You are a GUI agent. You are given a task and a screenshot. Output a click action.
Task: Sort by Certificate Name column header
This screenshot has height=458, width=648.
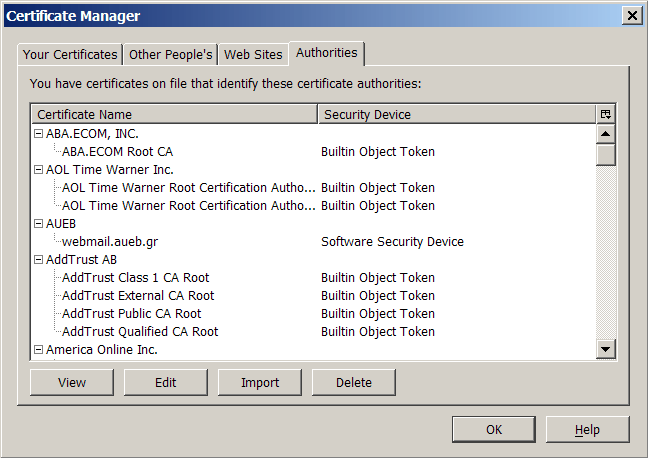[174, 114]
